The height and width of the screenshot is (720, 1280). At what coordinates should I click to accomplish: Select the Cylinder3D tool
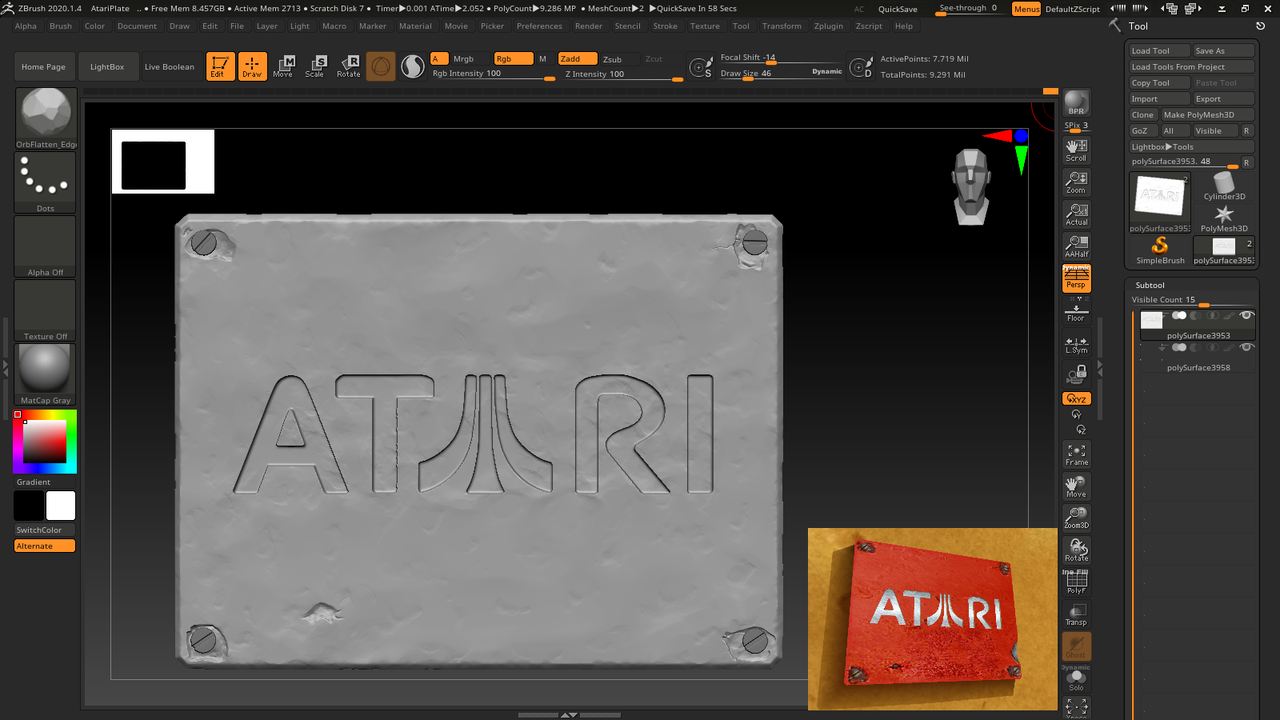[1224, 186]
